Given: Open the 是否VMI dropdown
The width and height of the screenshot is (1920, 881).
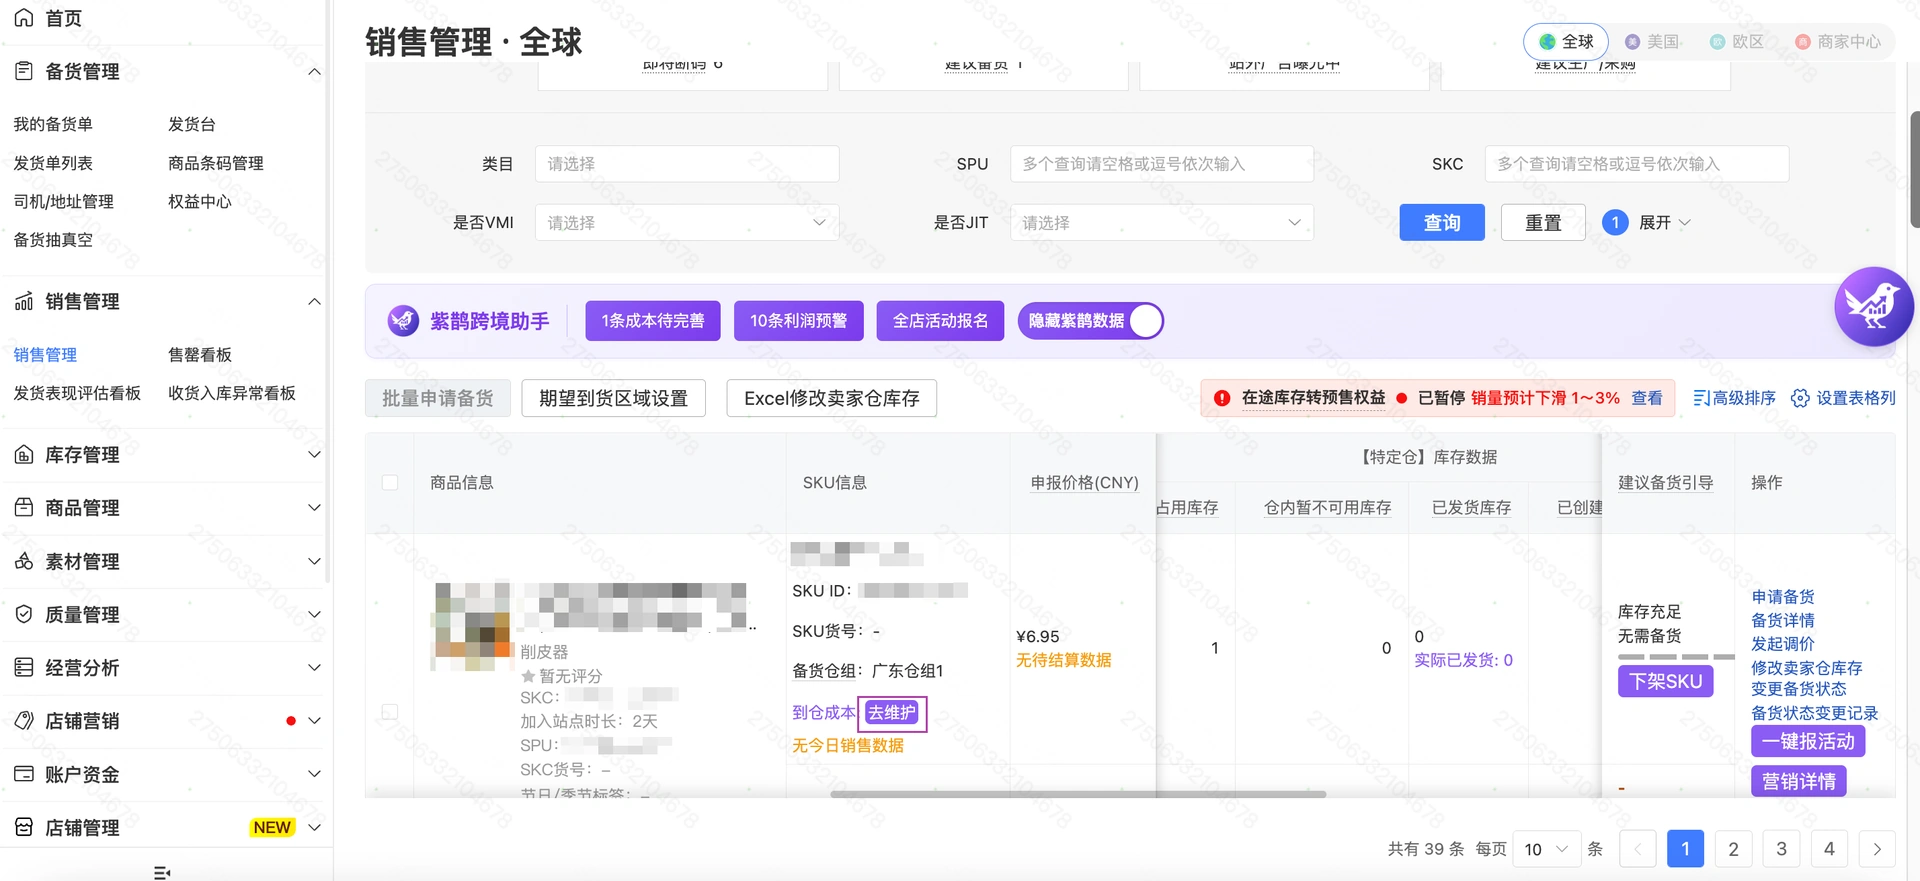Looking at the screenshot, I should pos(687,222).
